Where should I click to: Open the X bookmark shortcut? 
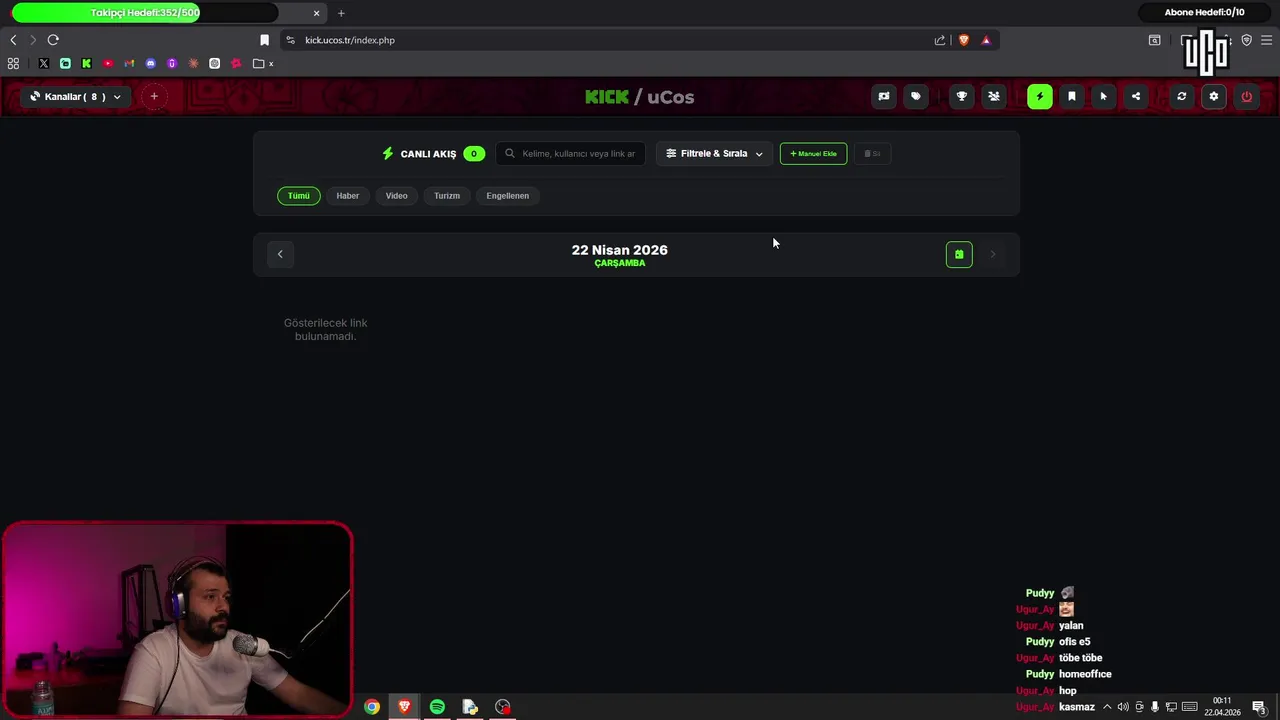[44, 63]
